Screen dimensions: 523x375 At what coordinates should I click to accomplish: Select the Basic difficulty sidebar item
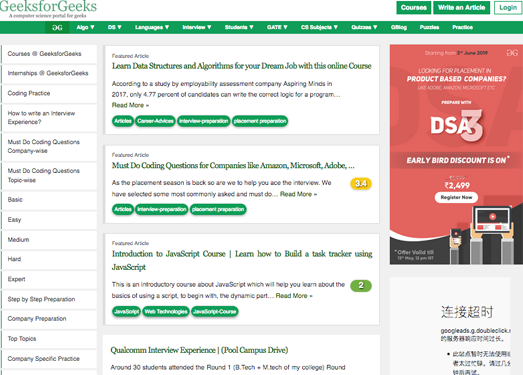click(49, 200)
